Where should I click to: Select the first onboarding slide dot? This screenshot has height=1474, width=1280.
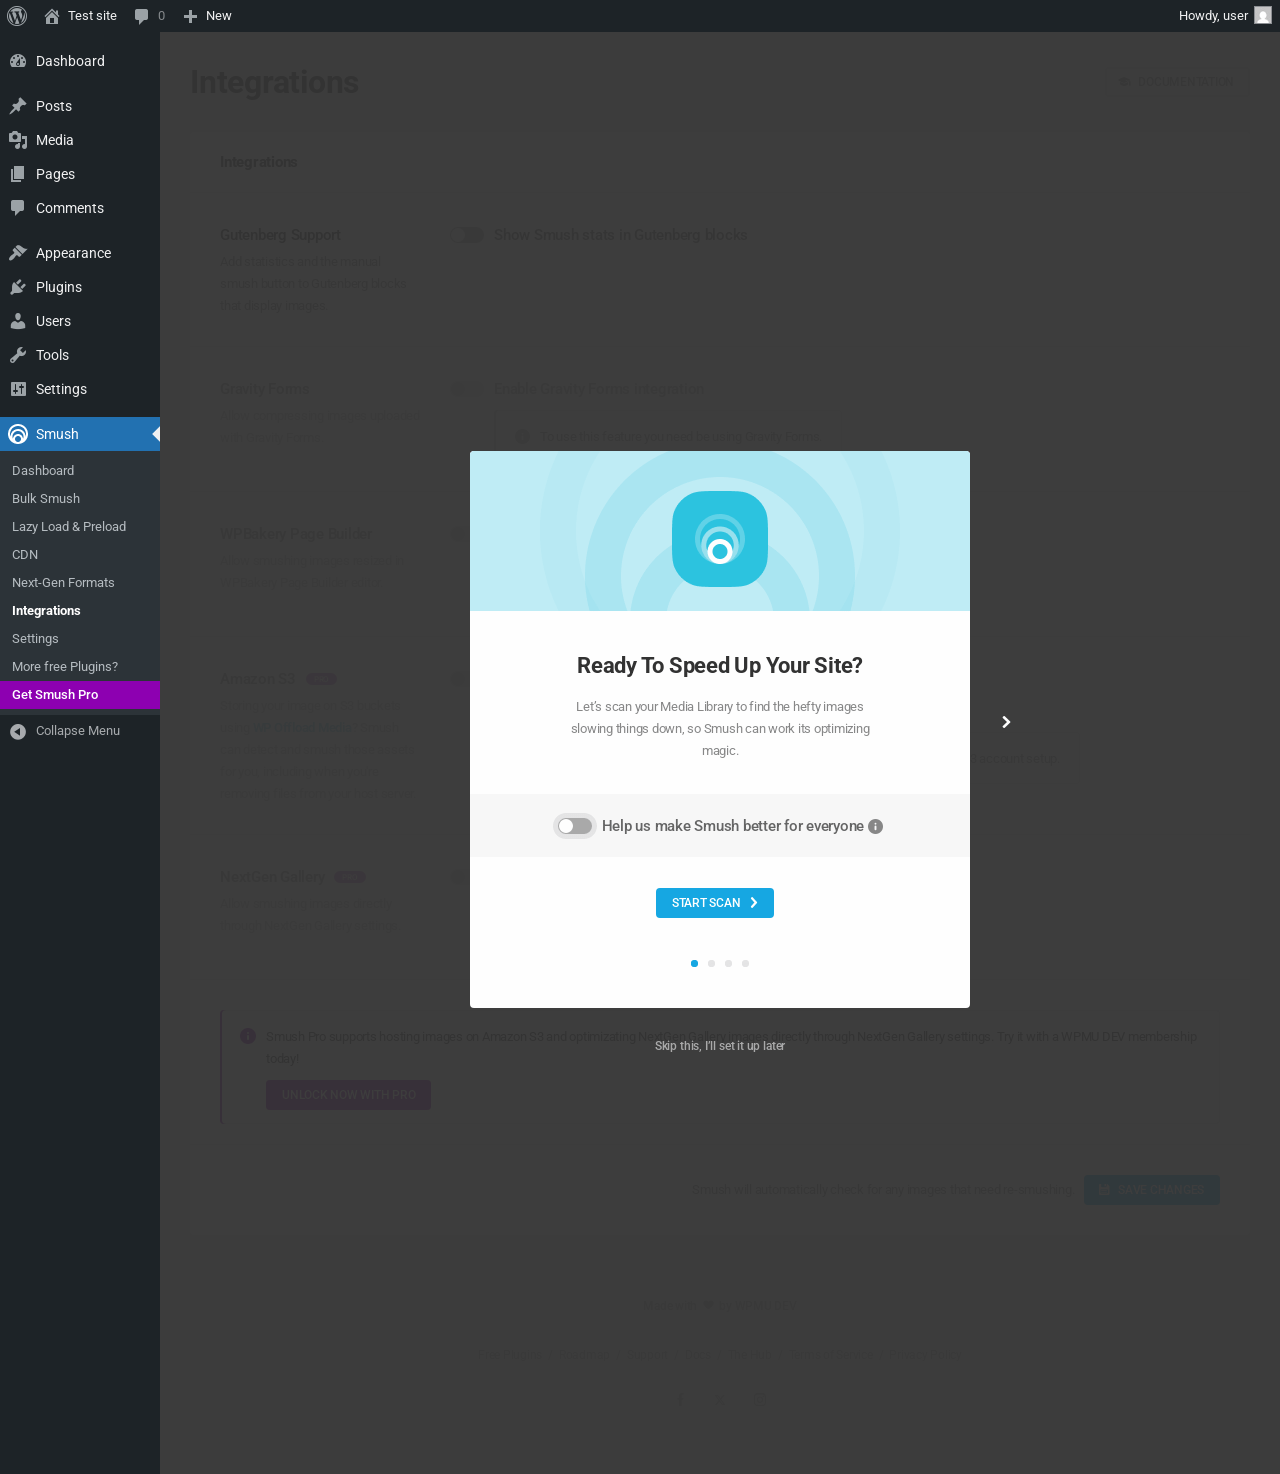pyautogui.click(x=694, y=964)
